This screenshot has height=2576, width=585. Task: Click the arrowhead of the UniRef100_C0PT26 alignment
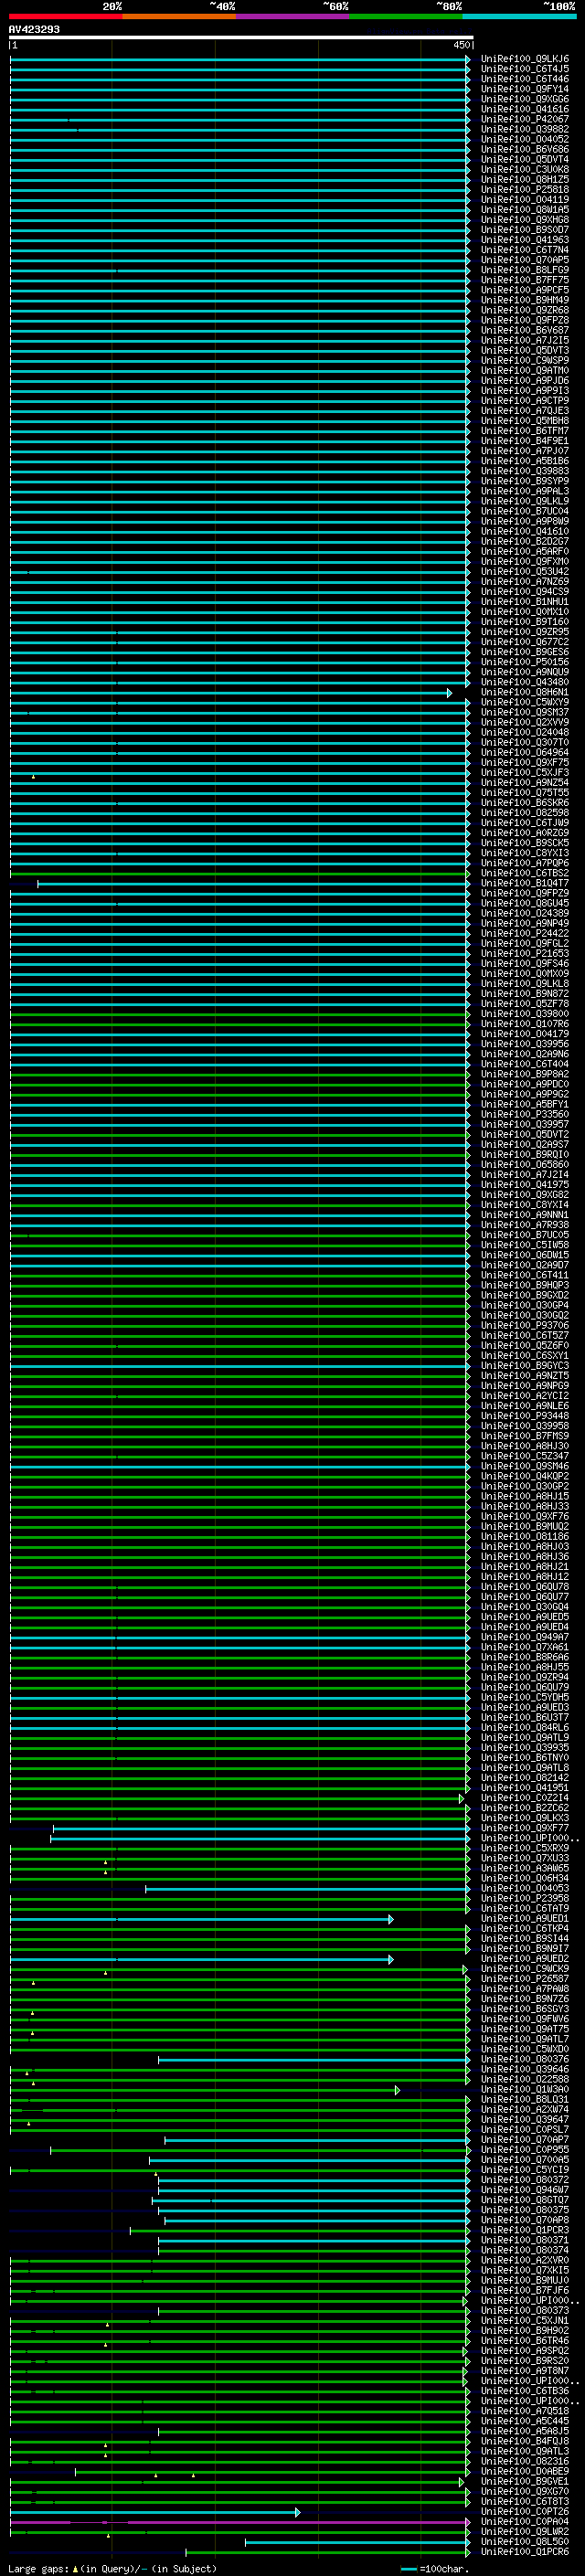tap(297, 2512)
